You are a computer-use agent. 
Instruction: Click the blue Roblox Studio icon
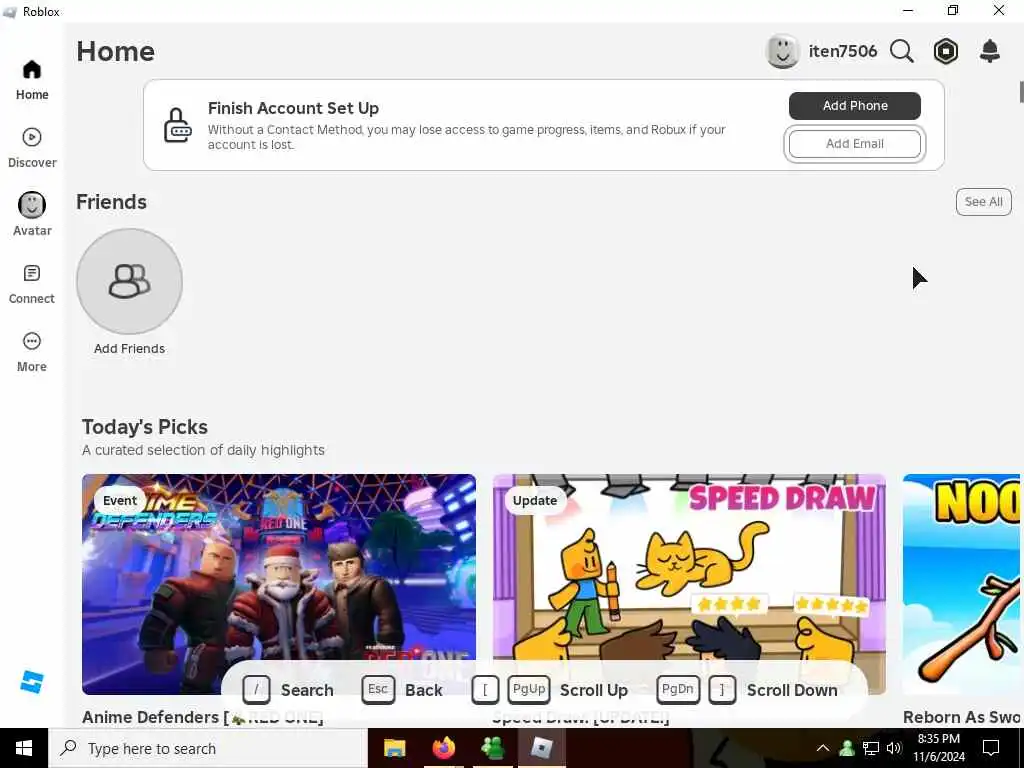coord(32,682)
